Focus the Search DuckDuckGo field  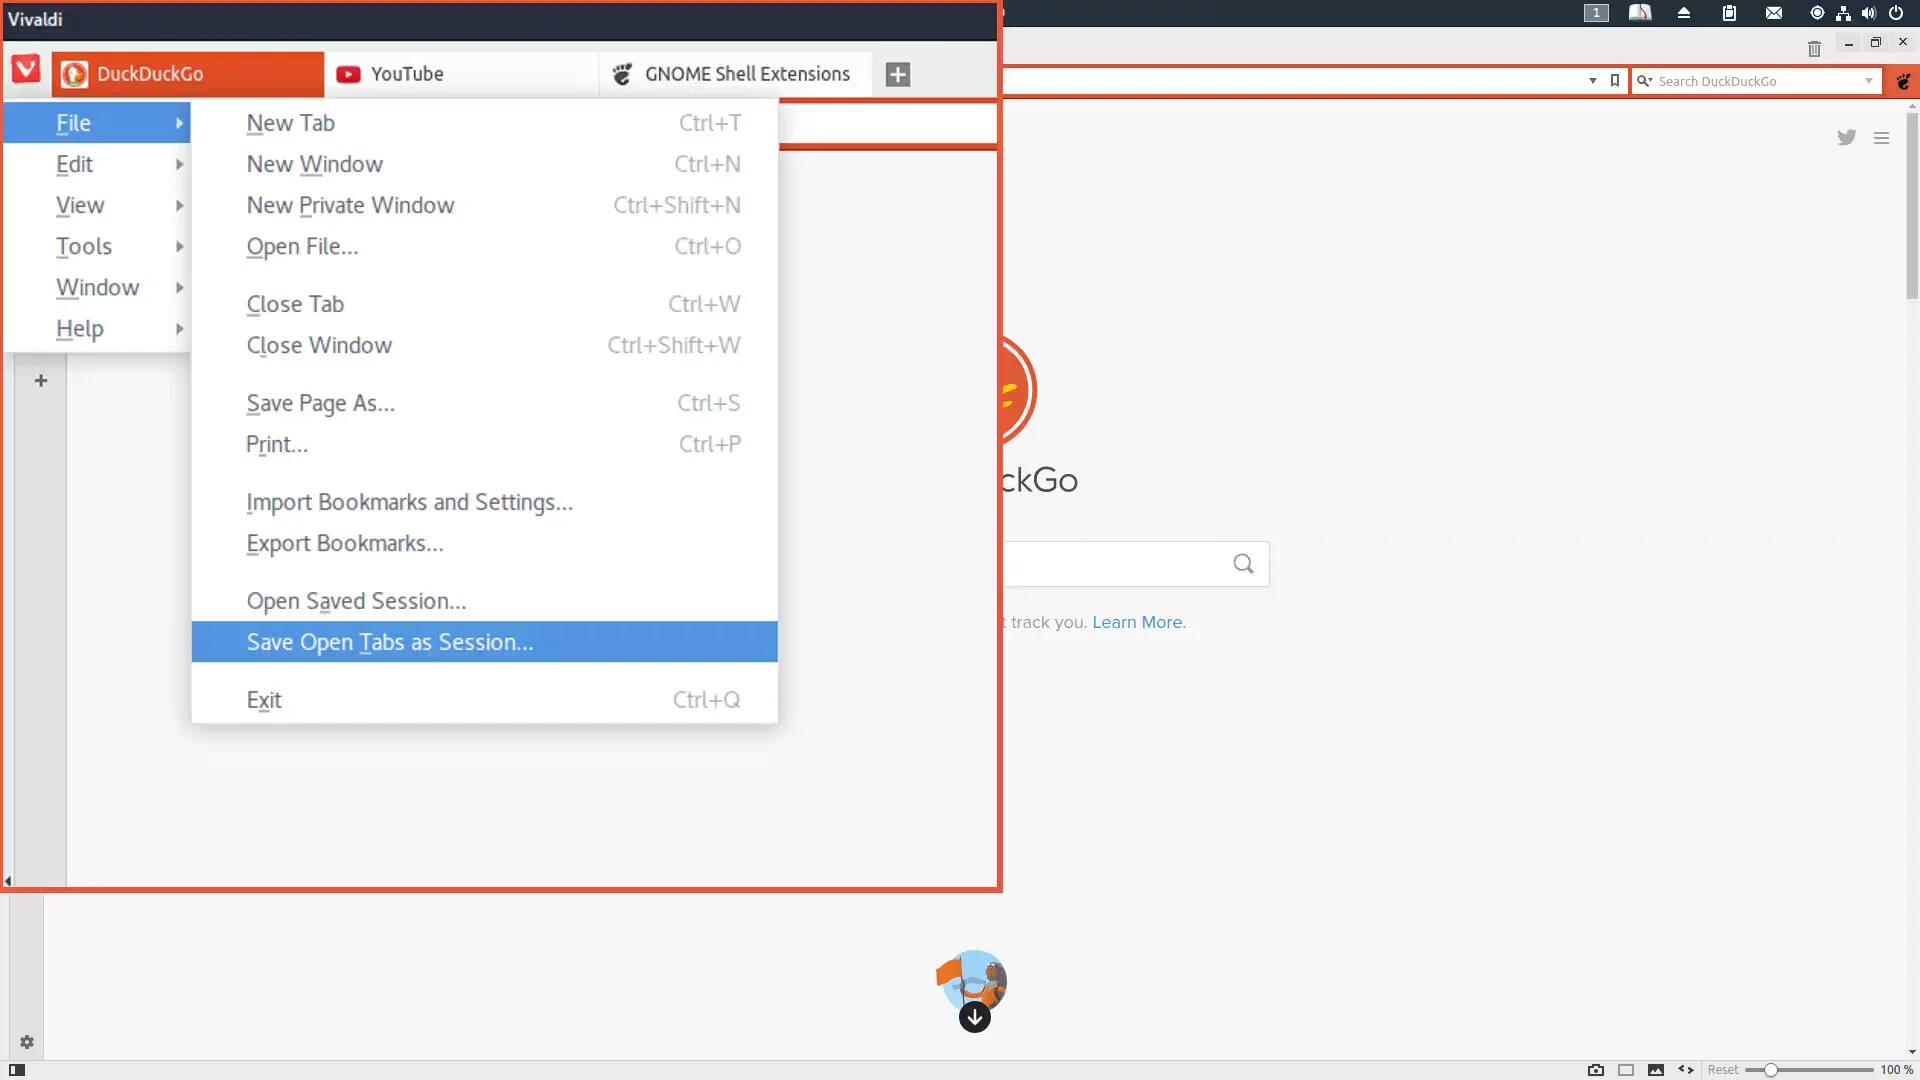pyautogui.click(x=1758, y=81)
